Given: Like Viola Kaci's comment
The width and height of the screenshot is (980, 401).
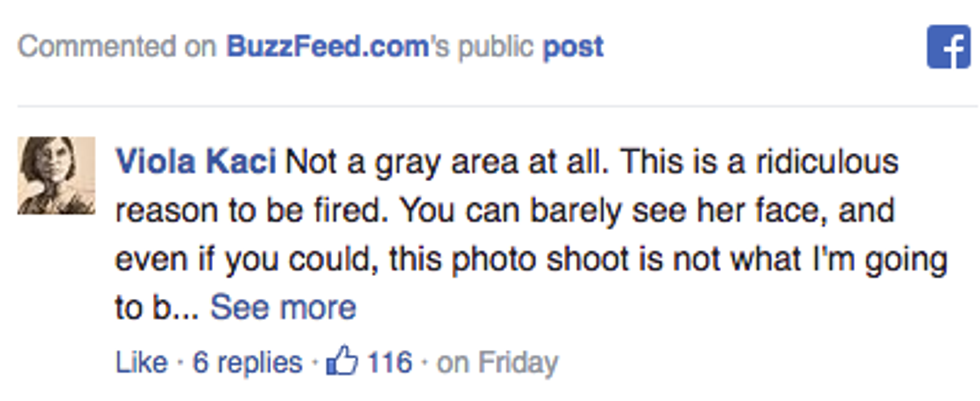Looking at the screenshot, I should (x=141, y=362).
